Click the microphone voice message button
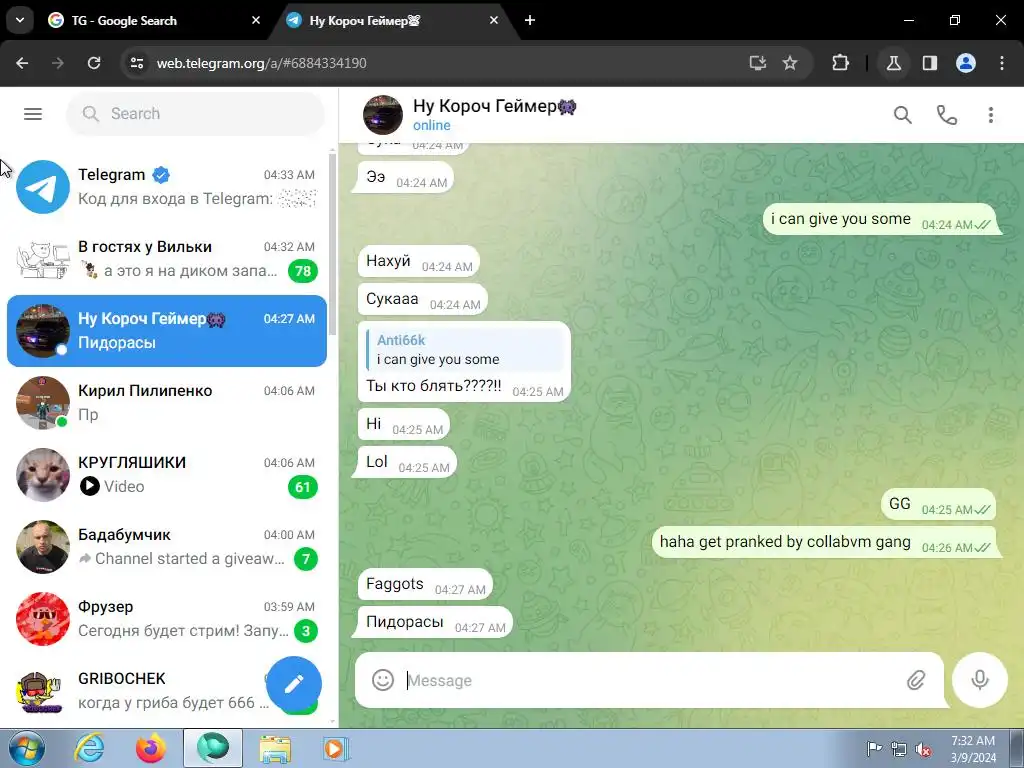This screenshot has height=768, width=1024. tap(980, 680)
